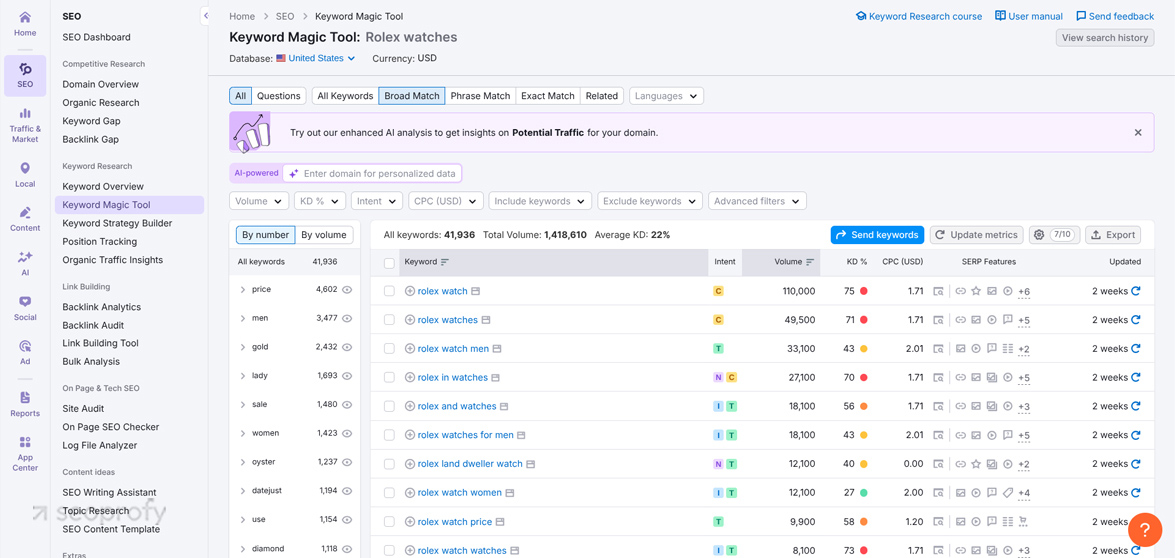The width and height of the screenshot is (1175, 558).
Task: Toggle visibility eye for datejust group
Action: click(347, 491)
